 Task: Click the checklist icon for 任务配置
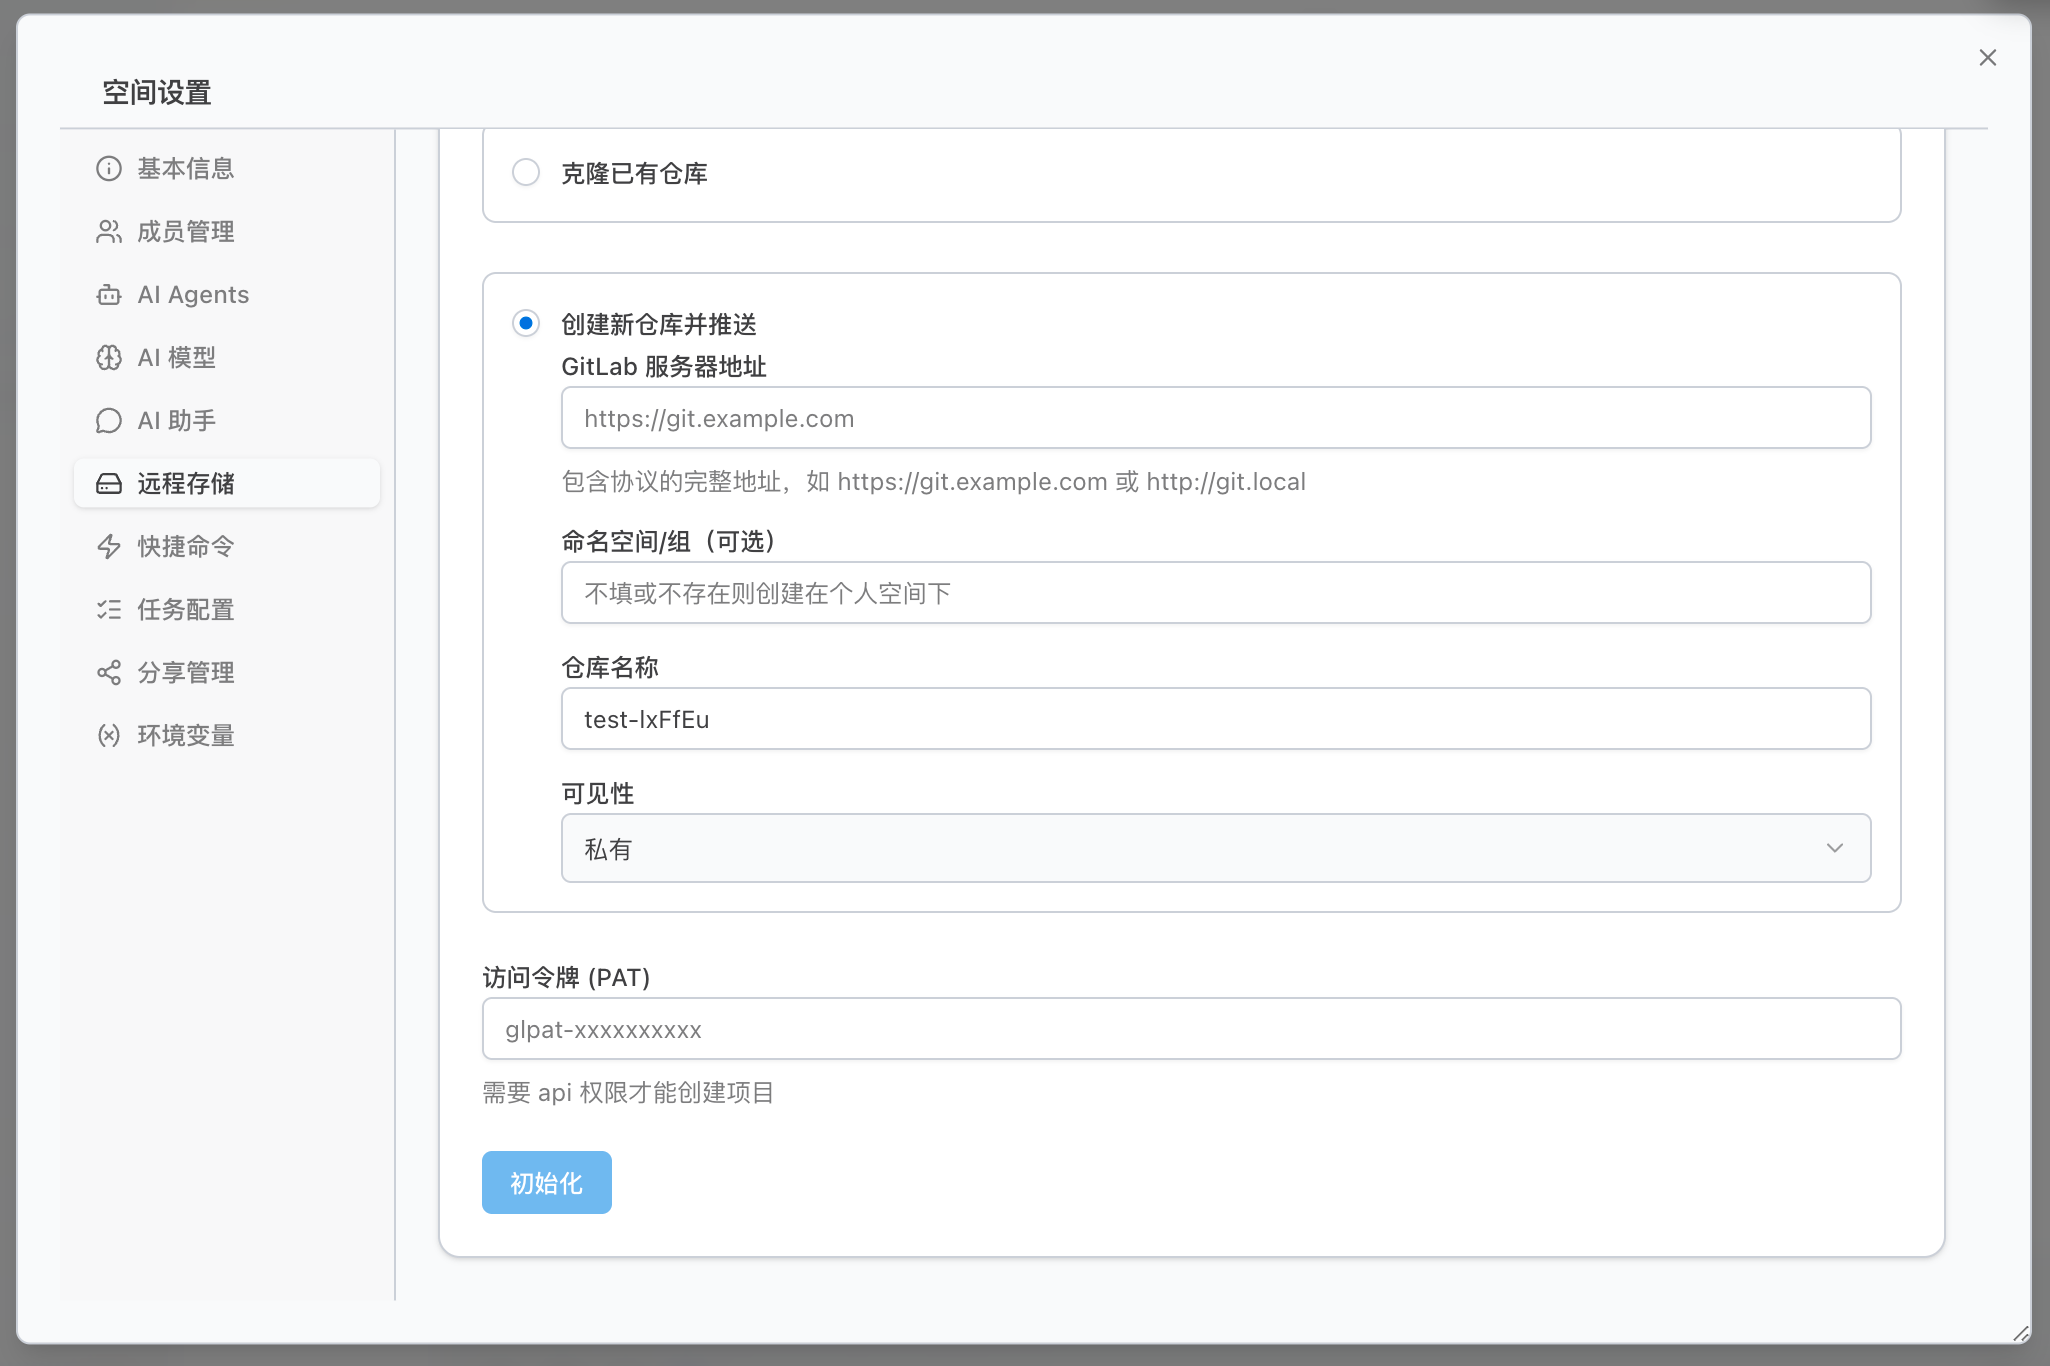click(109, 609)
